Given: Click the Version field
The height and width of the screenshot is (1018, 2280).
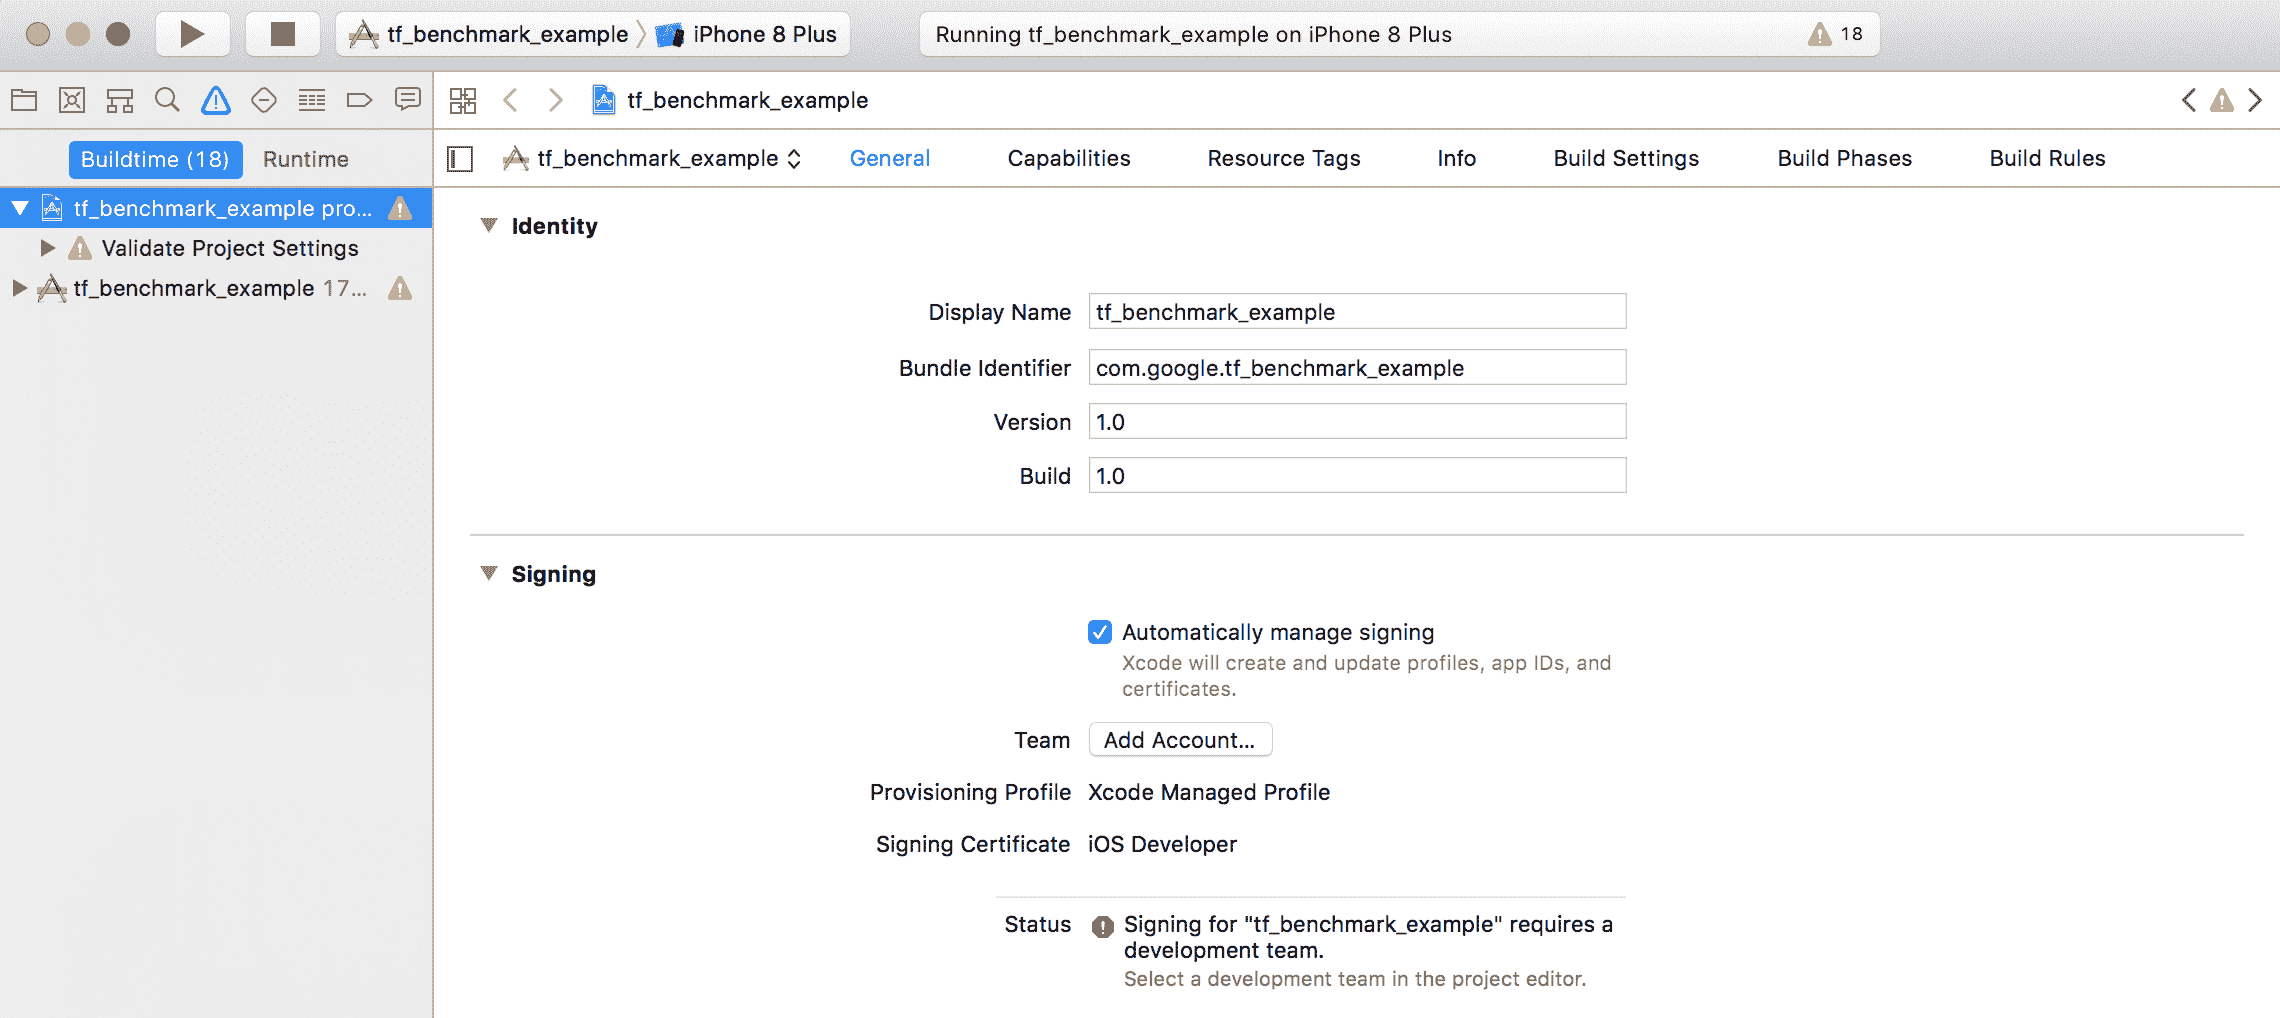Looking at the screenshot, I should pos(1357,422).
